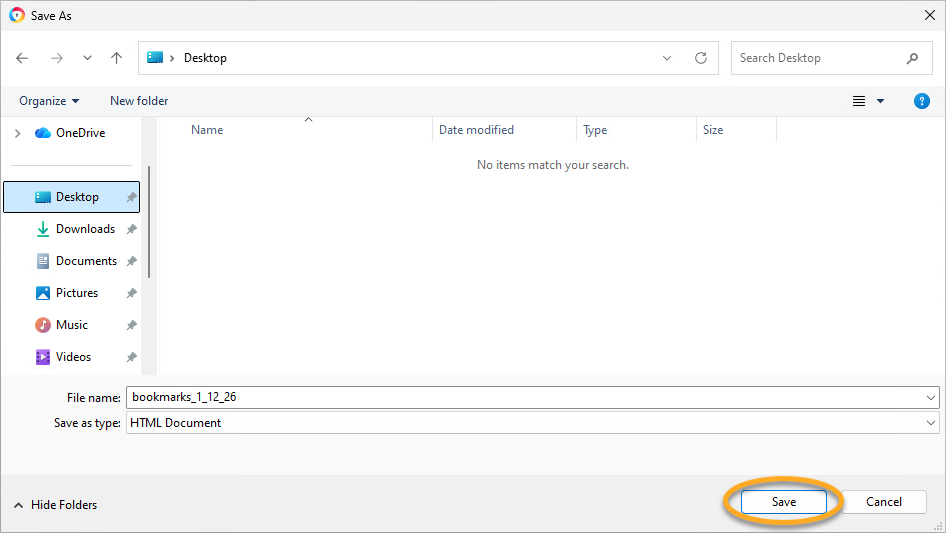Click the Forward navigation arrow
The height and width of the screenshot is (533, 946).
(x=56, y=58)
